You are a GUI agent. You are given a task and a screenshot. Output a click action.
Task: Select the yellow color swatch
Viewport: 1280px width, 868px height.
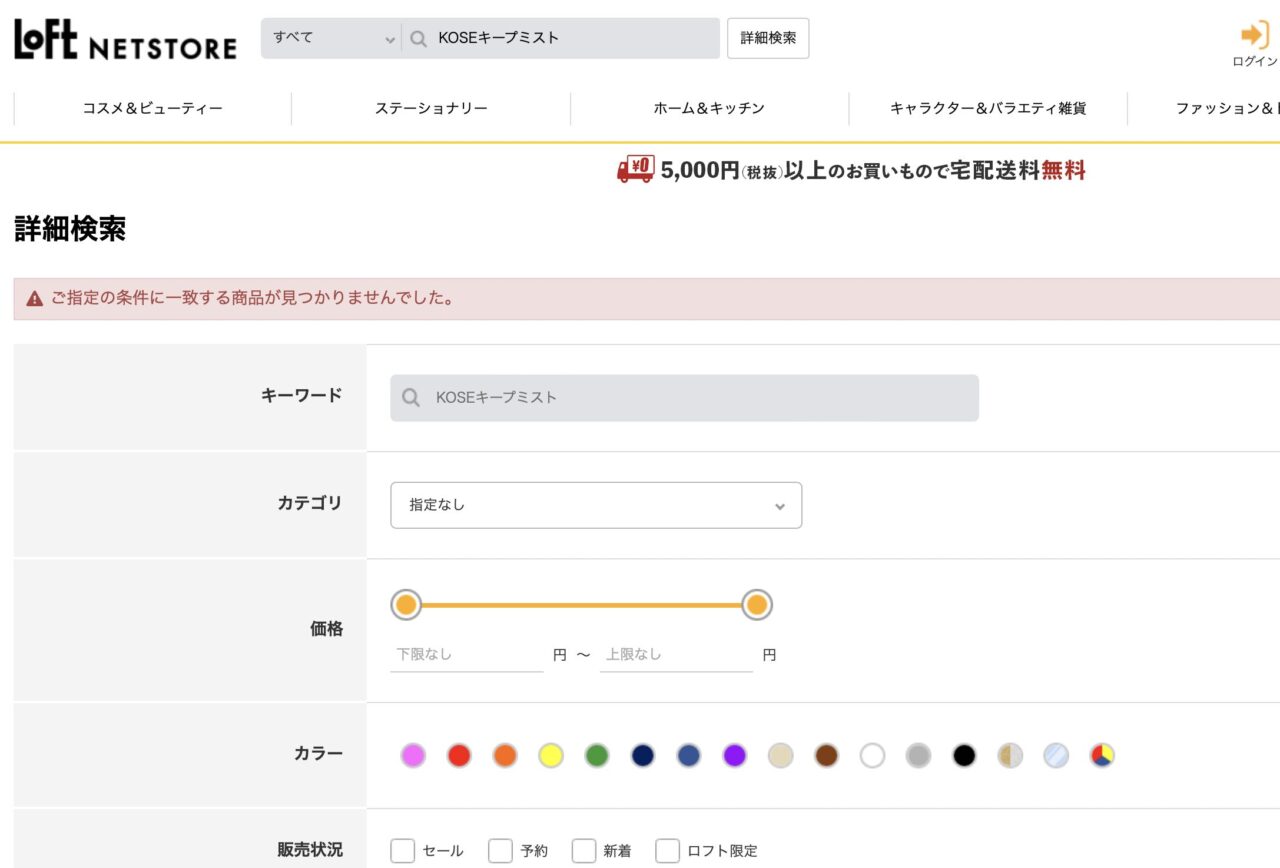coord(551,755)
